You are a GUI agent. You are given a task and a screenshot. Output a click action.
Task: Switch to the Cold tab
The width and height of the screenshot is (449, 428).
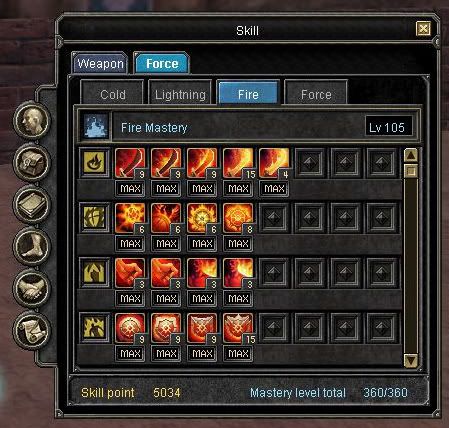113,94
